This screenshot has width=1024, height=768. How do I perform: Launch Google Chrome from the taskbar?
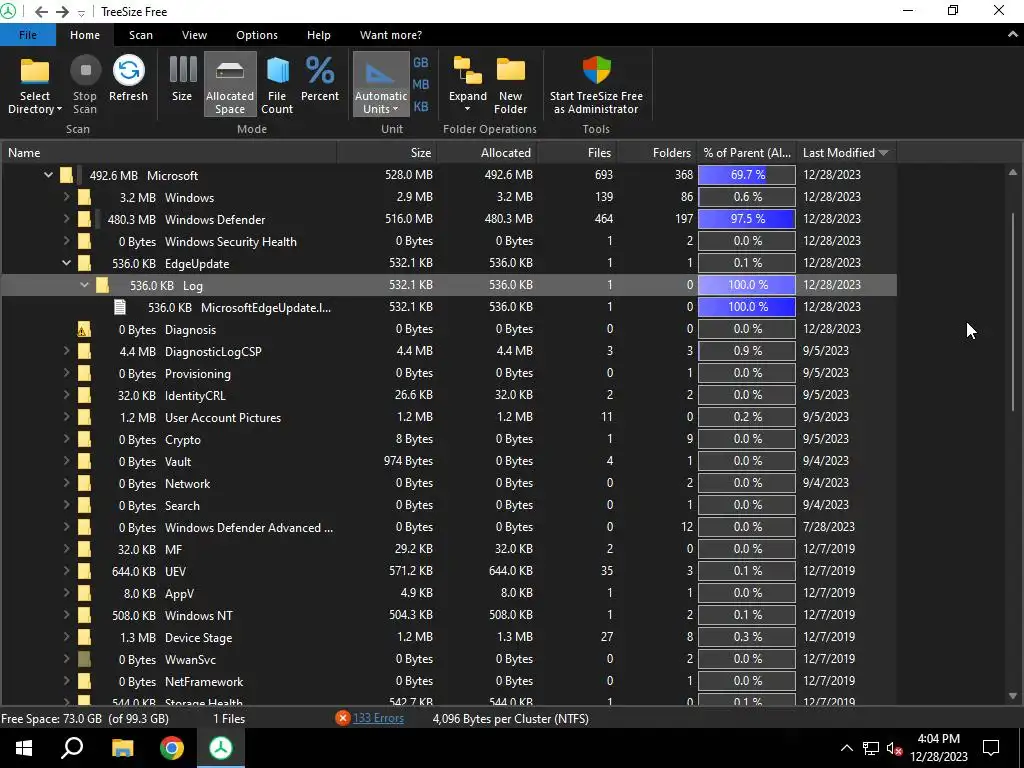pos(172,748)
